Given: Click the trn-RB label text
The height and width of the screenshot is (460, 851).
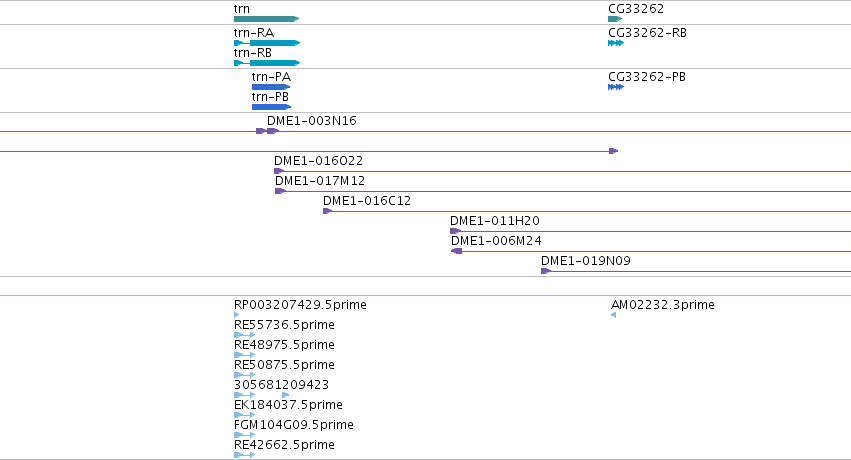Looking at the screenshot, I should click(x=253, y=53).
